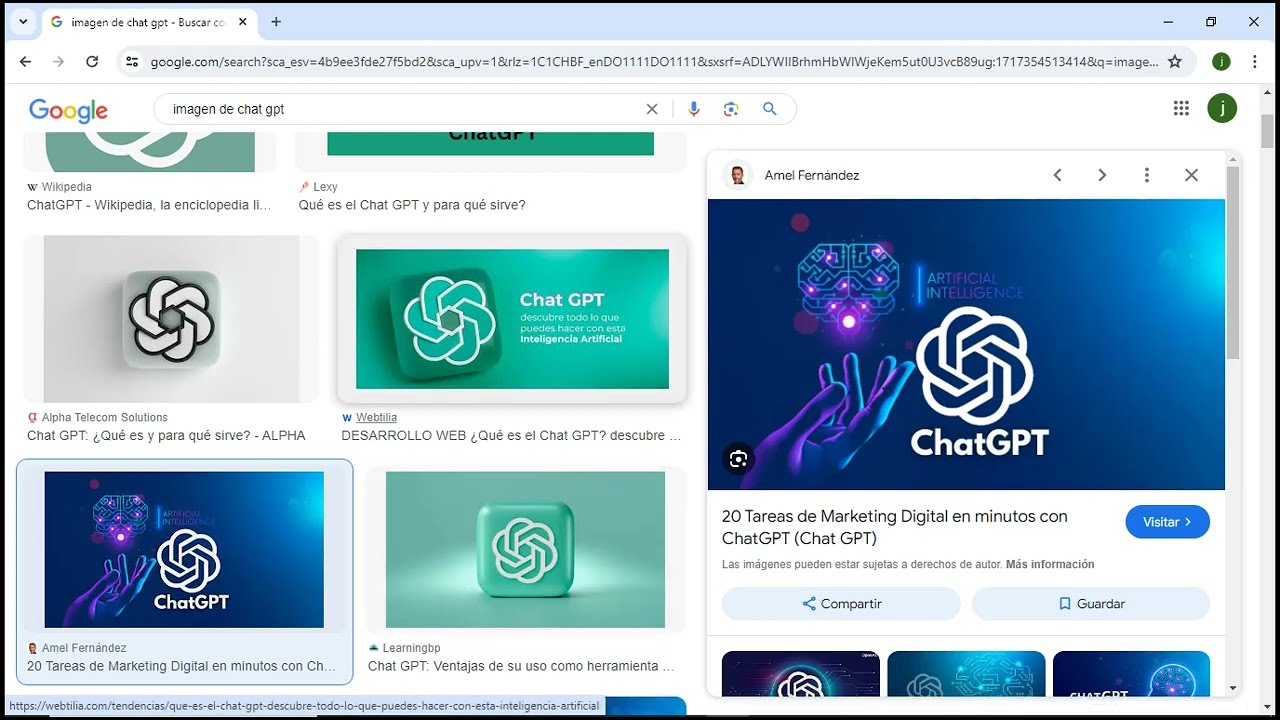This screenshot has width=1280, height=720.
Task: Open the green cube Learningbp thumbnail
Action: coord(525,550)
